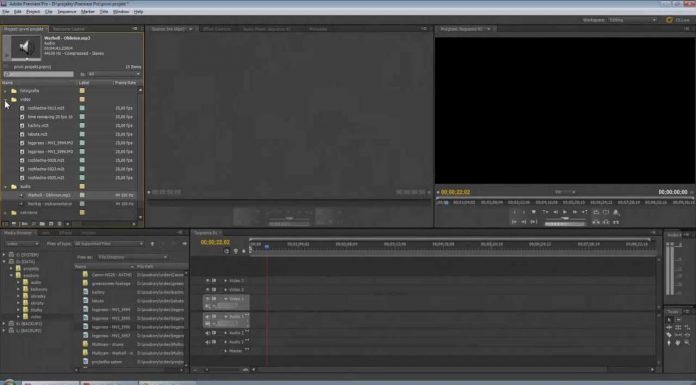Add unnumbered marker in Program monitor

(x=534, y=212)
